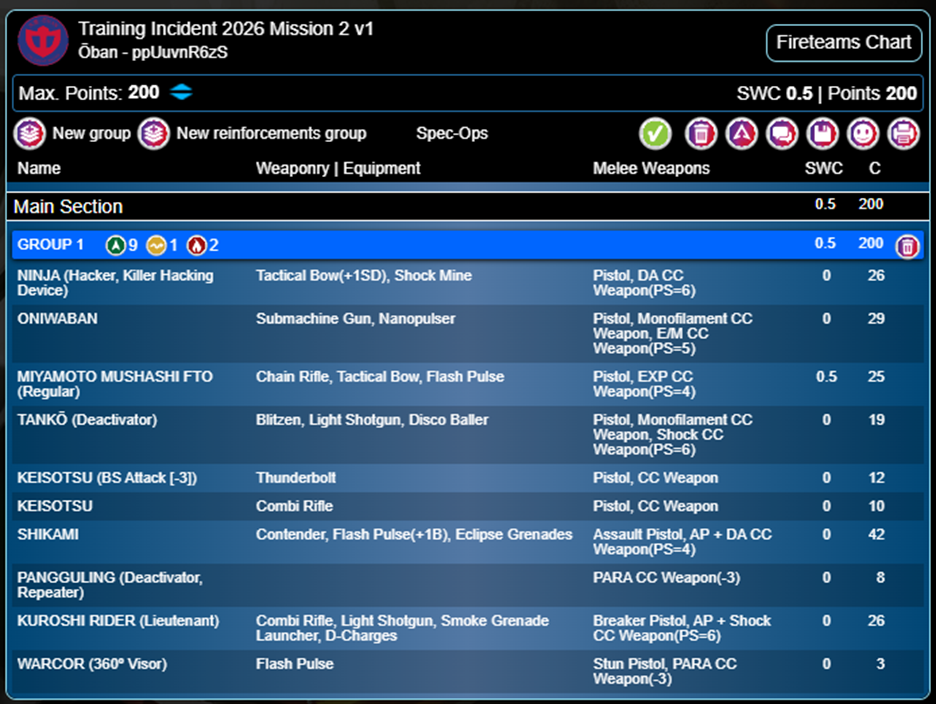Image resolution: width=936 pixels, height=704 pixels.
Task: Click the Name column header
Action: click(x=39, y=168)
